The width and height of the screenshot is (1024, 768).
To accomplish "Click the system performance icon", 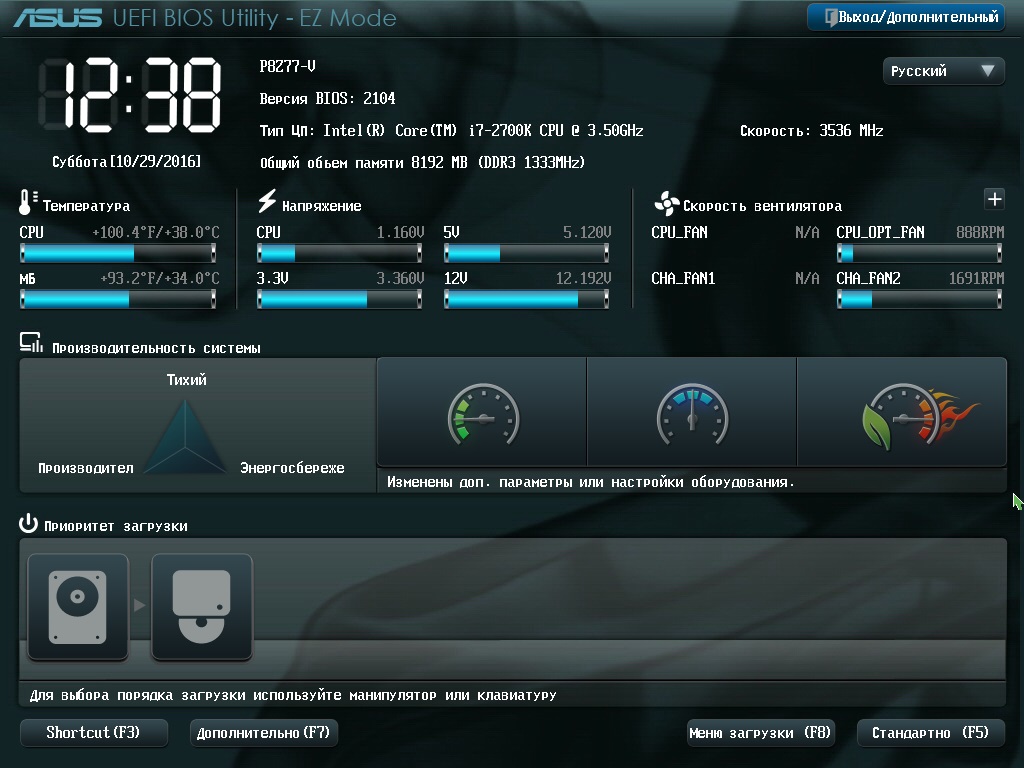I will (x=31, y=345).
